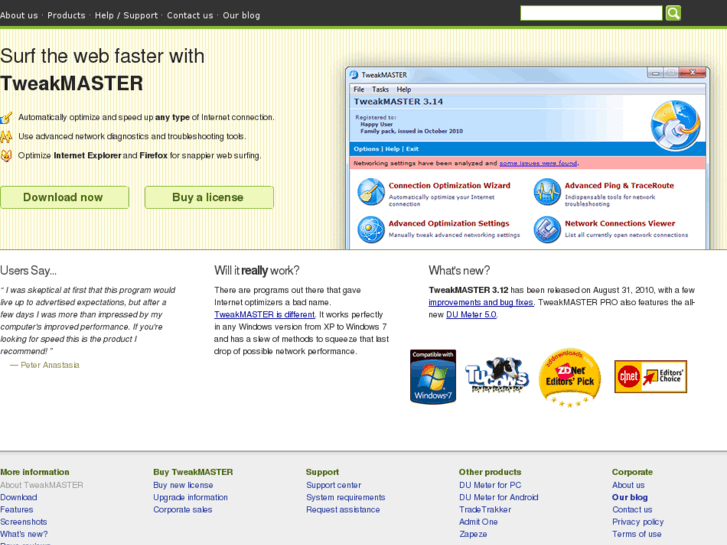Click the some issues were found link
Image resolution: width=727 pixels, height=545 pixels.
click(x=538, y=163)
